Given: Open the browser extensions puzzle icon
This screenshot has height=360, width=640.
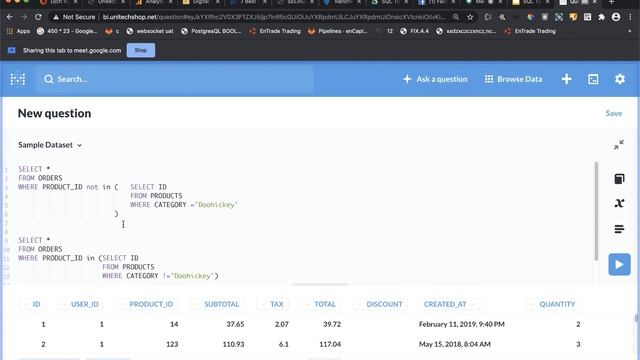Looking at the screenshot, I should click(x=602, y=17).
